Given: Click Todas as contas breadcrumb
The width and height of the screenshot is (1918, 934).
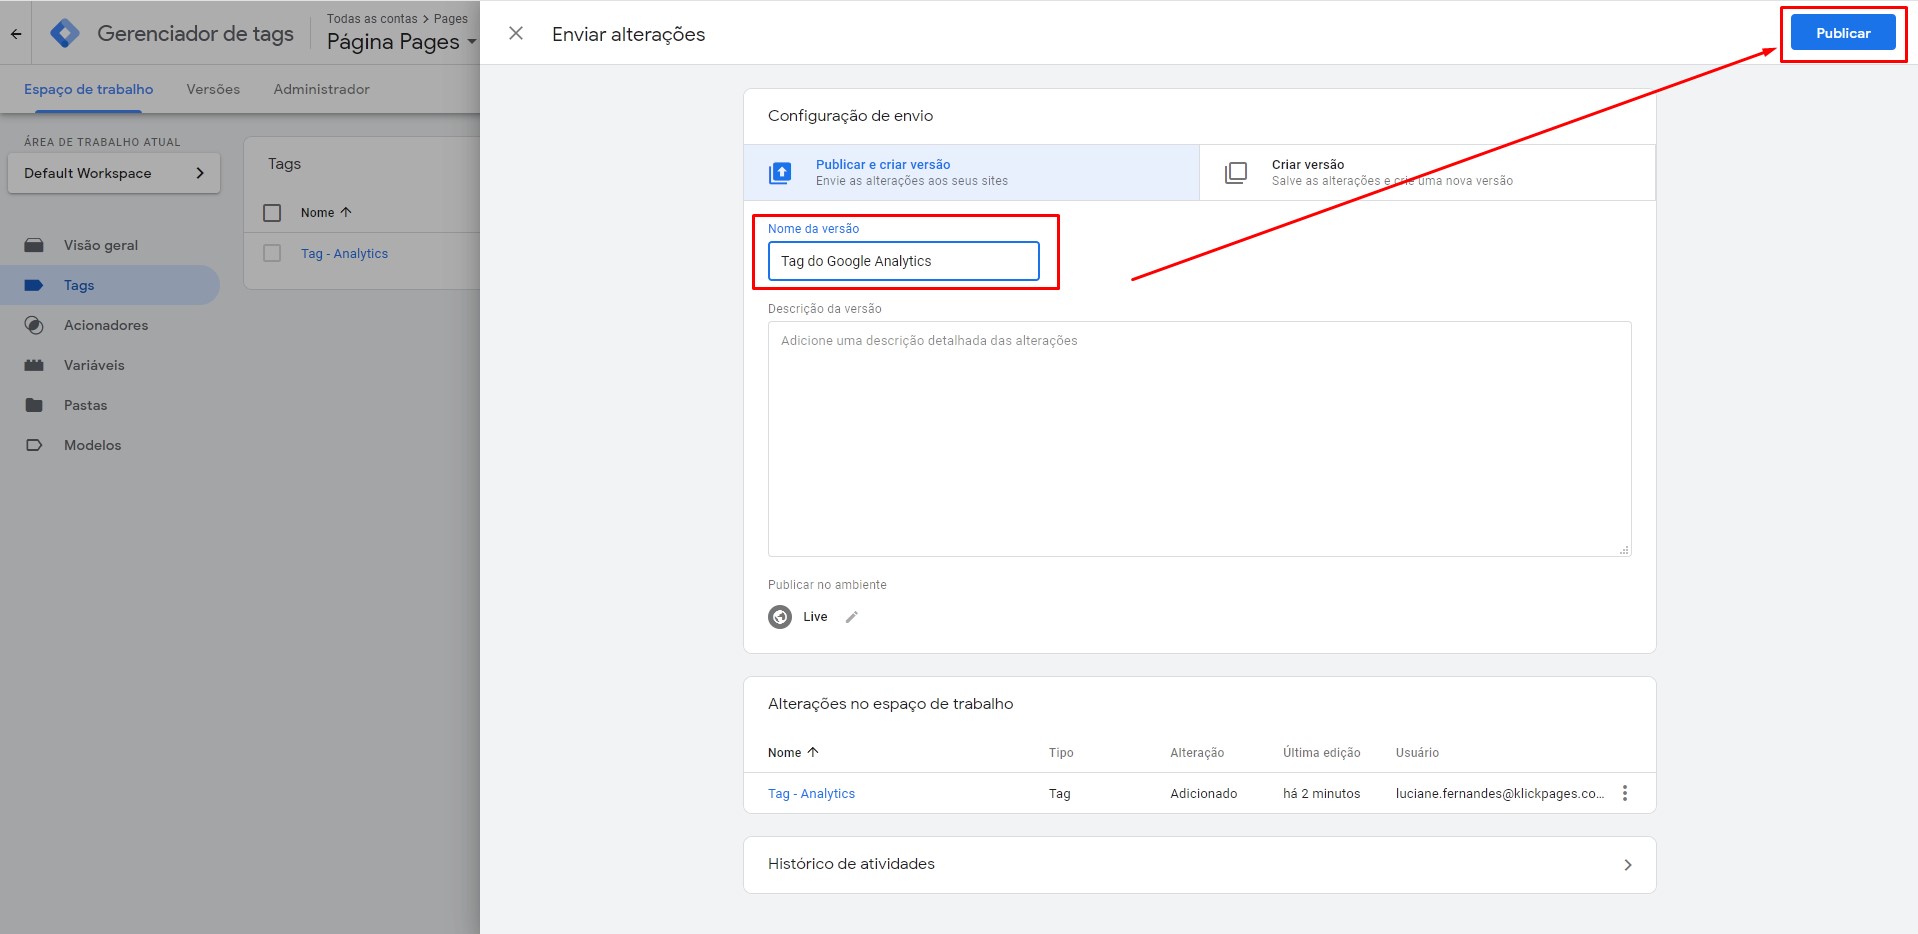Looking at the screenshot, I should (x=372, y=19).
